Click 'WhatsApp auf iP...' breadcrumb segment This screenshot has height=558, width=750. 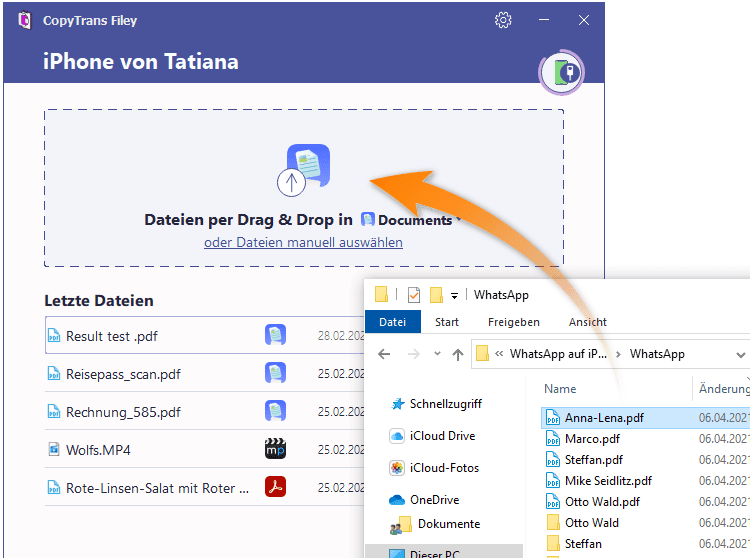coord(558,354)
